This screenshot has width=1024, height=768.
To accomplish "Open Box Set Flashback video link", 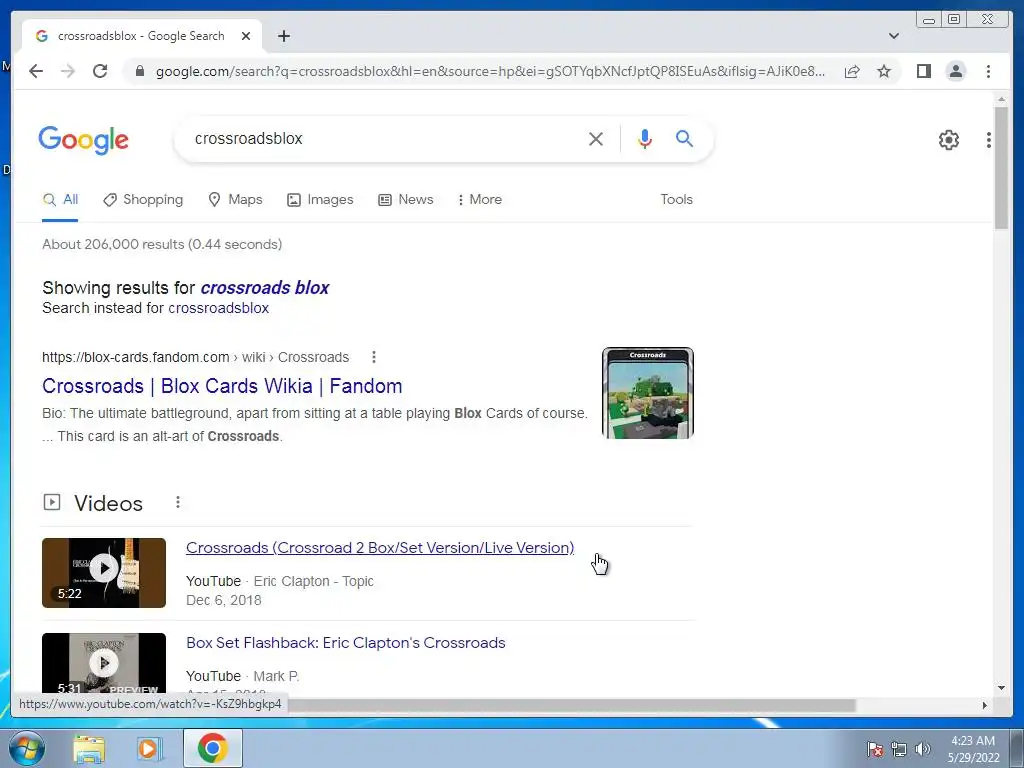I will tap(345, 643).
